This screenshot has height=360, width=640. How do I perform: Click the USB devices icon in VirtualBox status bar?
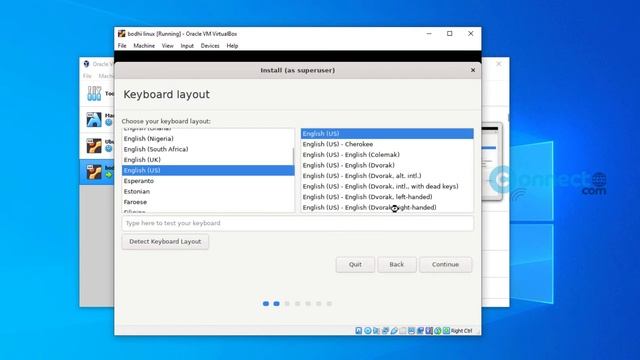[x=394, y=331]
